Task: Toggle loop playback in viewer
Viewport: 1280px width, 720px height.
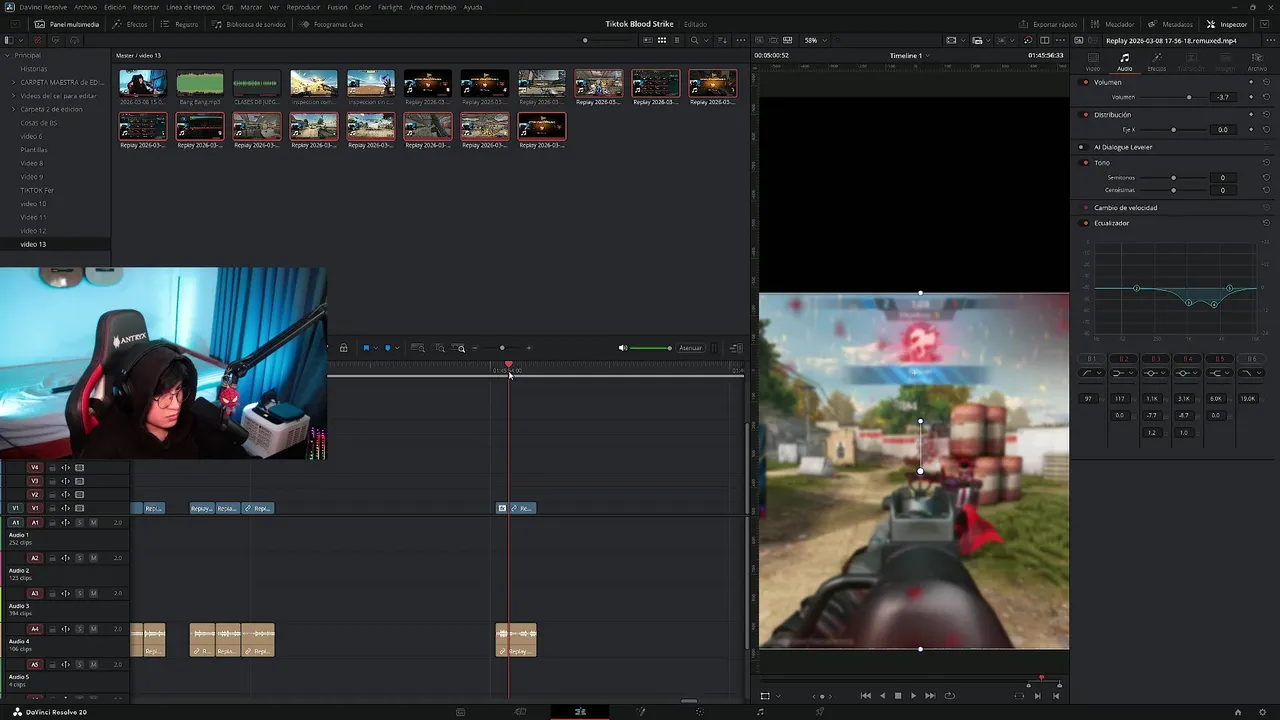Action: click(x=949, y=696)
